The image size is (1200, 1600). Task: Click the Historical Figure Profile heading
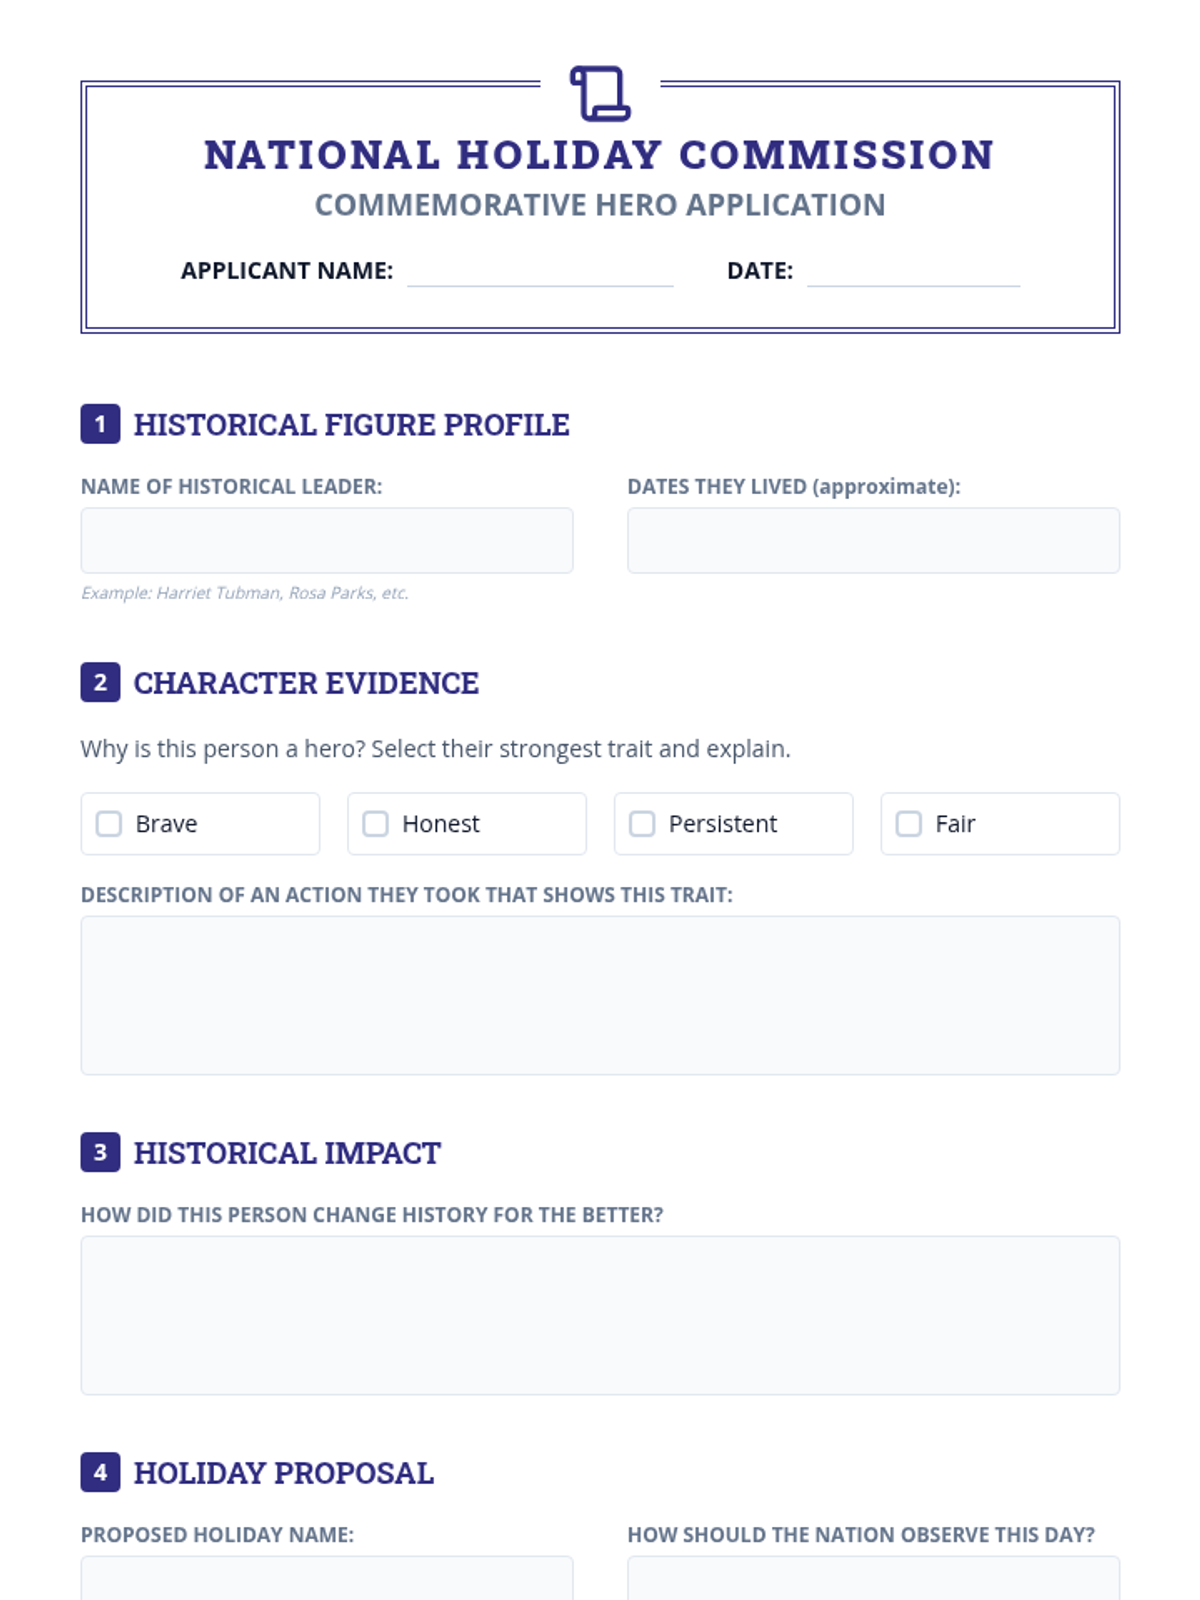(351, 425)
